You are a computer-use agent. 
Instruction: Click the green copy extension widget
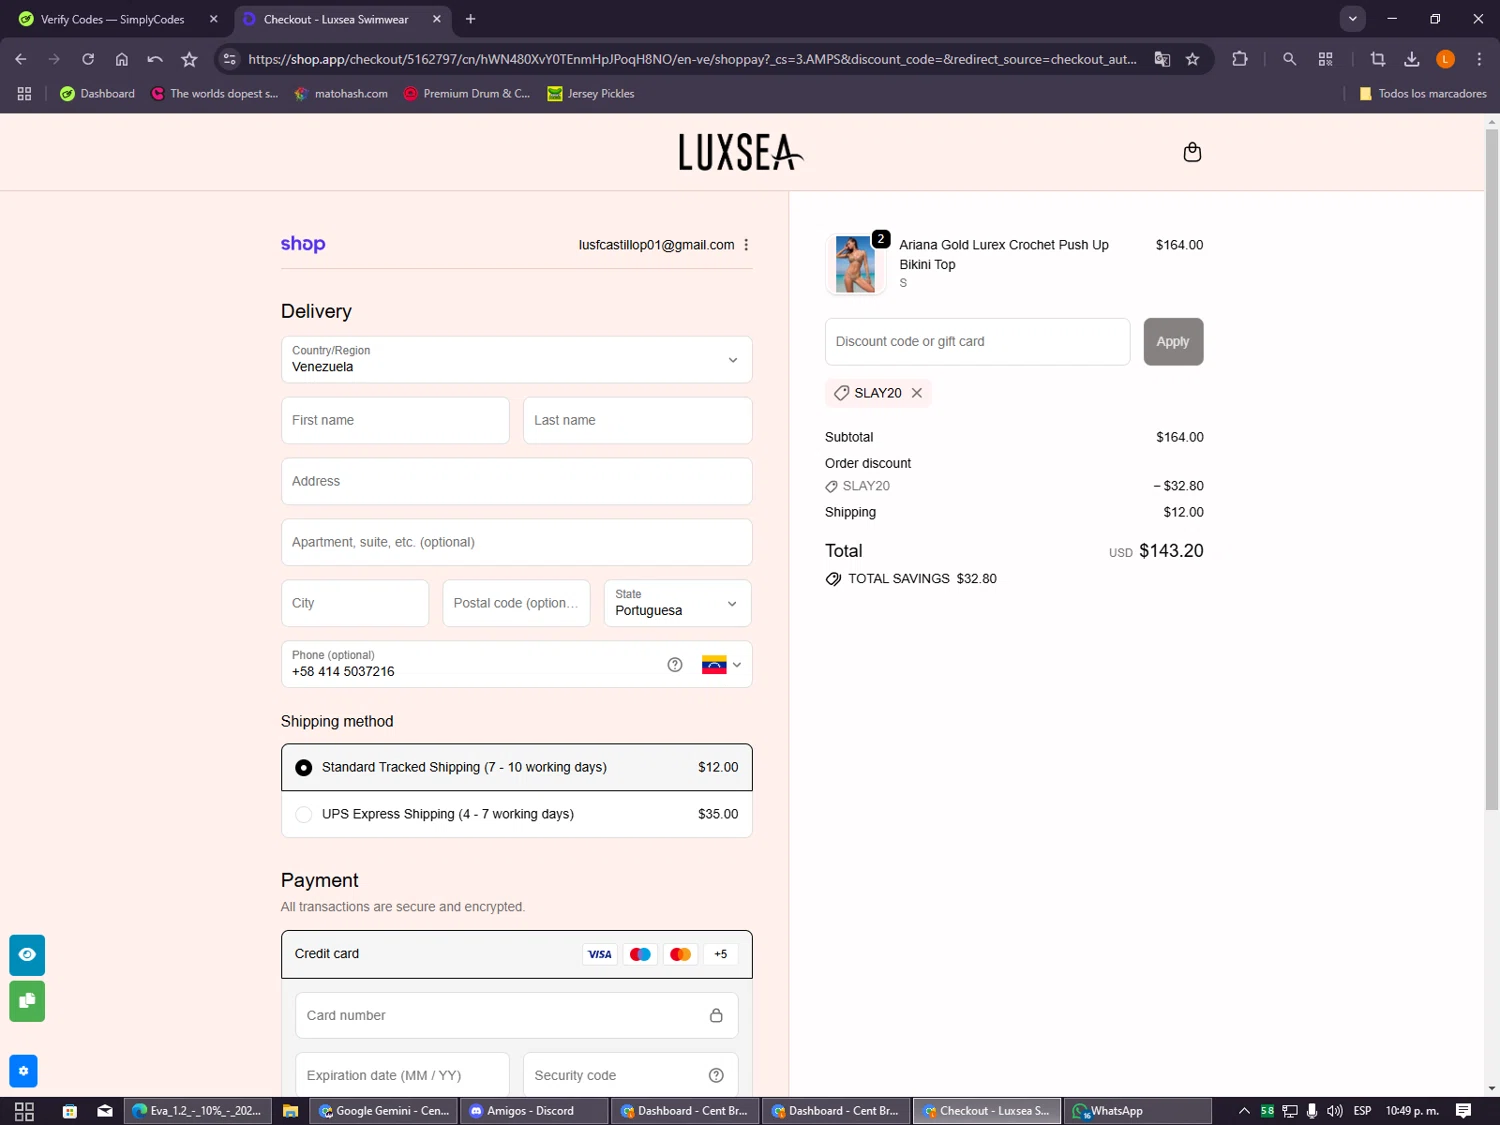tap(27, 1001)
